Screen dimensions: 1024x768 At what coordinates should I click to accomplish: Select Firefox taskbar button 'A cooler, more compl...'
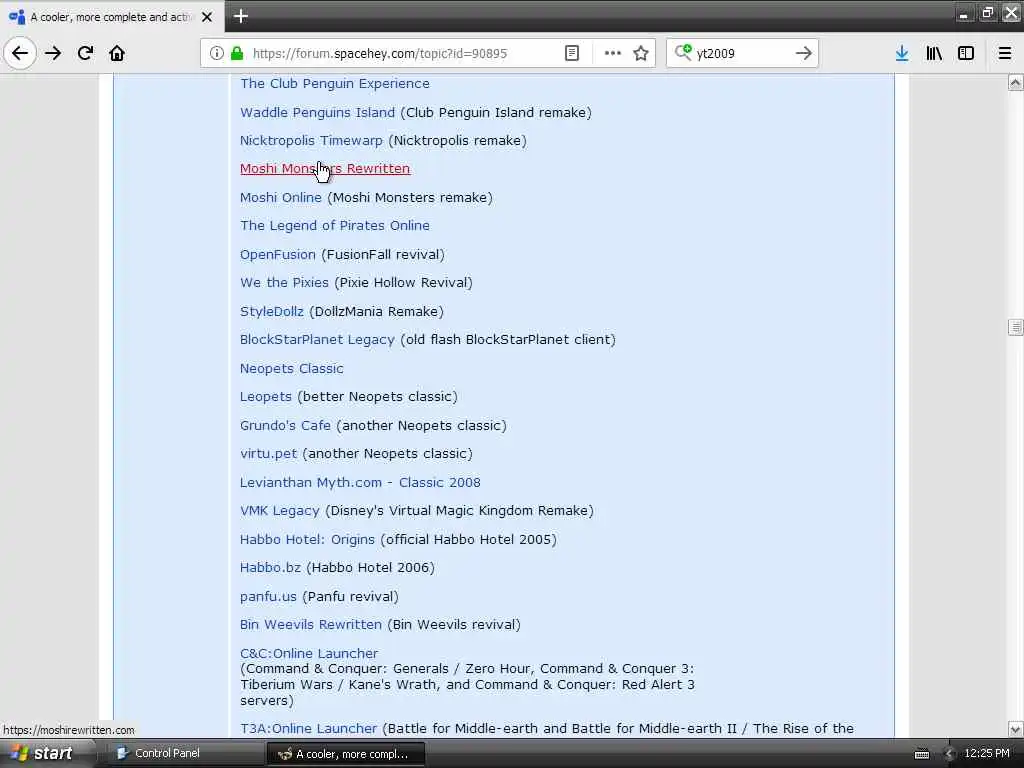click(345, 754)
